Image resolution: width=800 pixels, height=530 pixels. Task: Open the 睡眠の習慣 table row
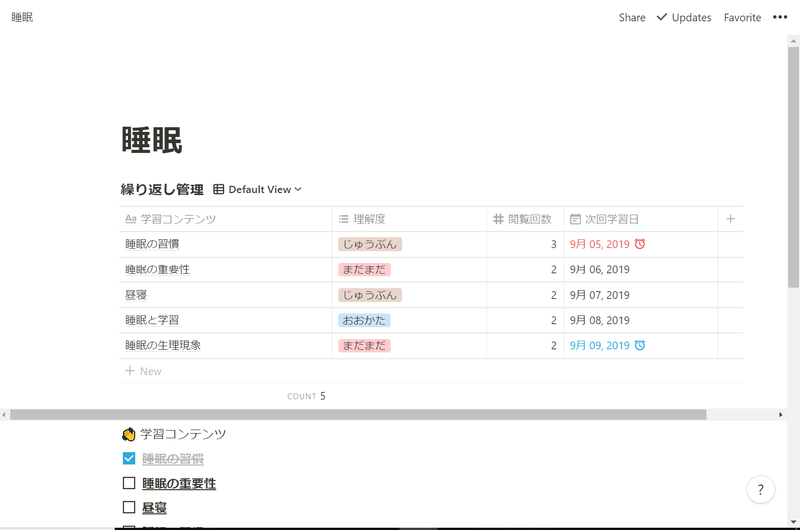pyautogui.click(x=152, y=244)
